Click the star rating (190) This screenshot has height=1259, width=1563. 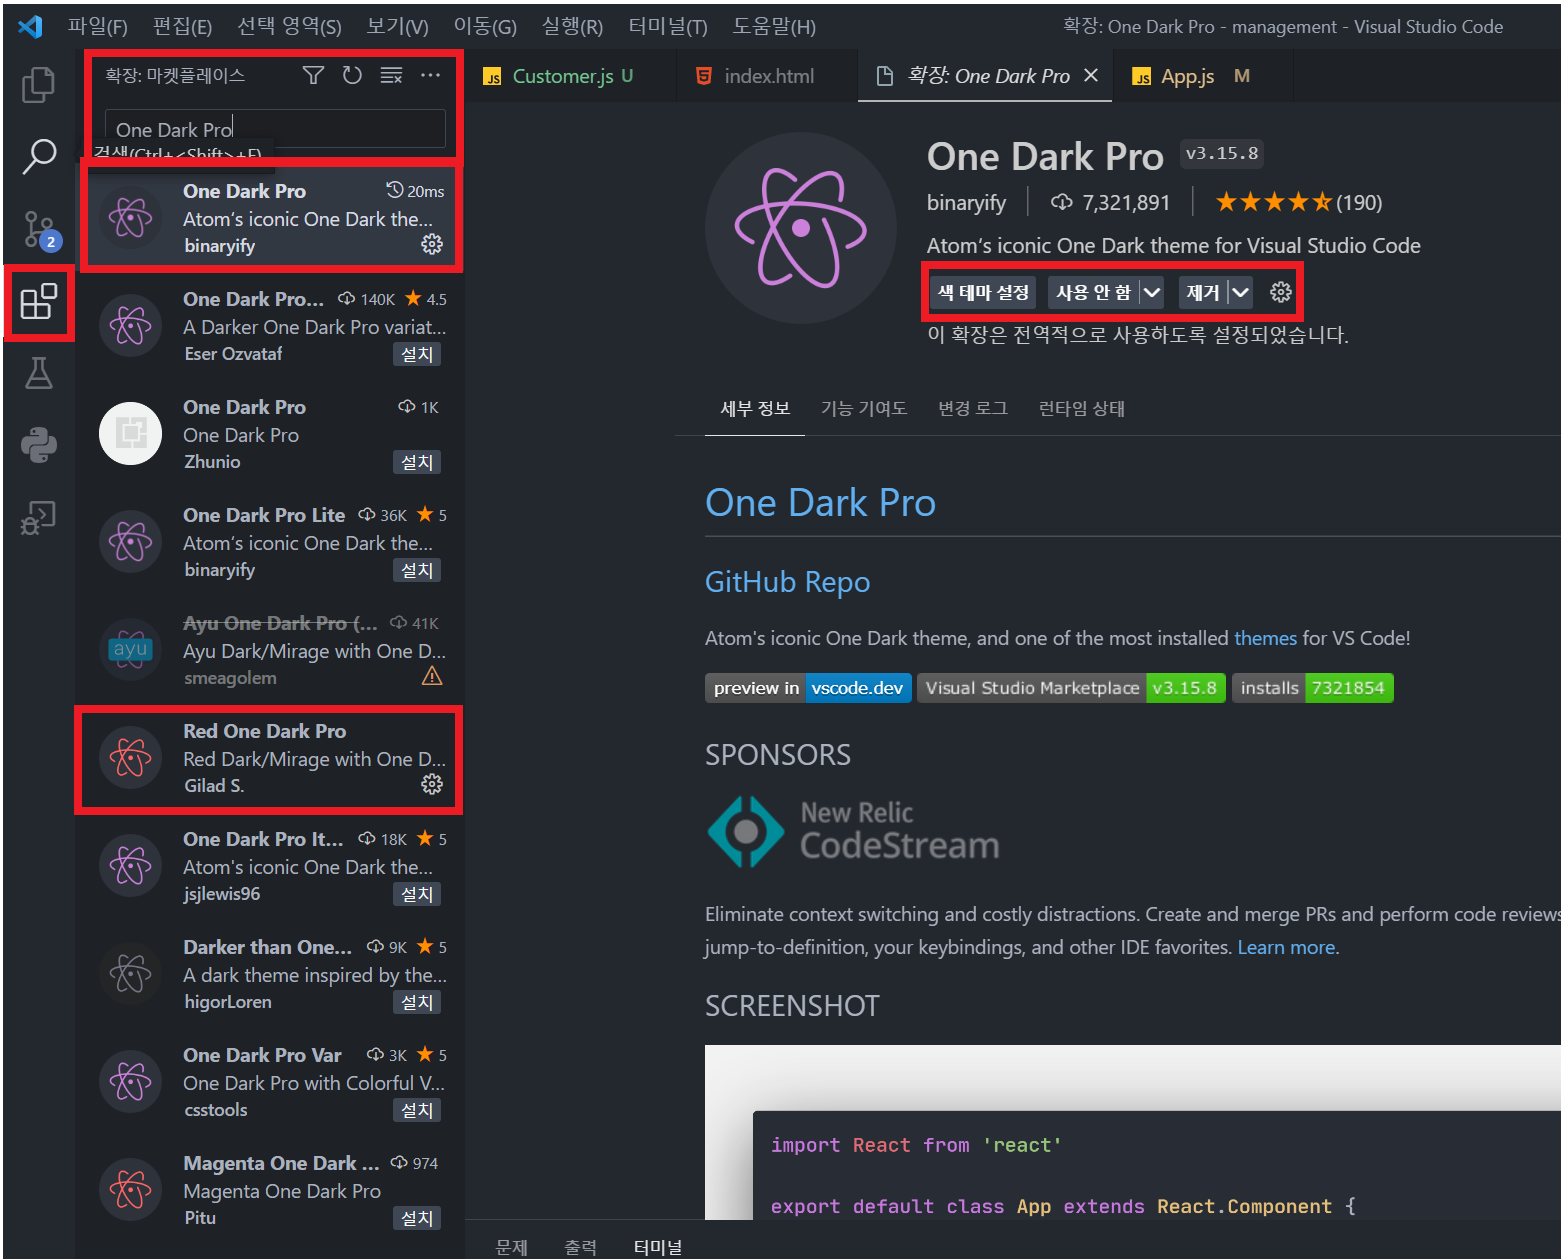click(1298, 203)
